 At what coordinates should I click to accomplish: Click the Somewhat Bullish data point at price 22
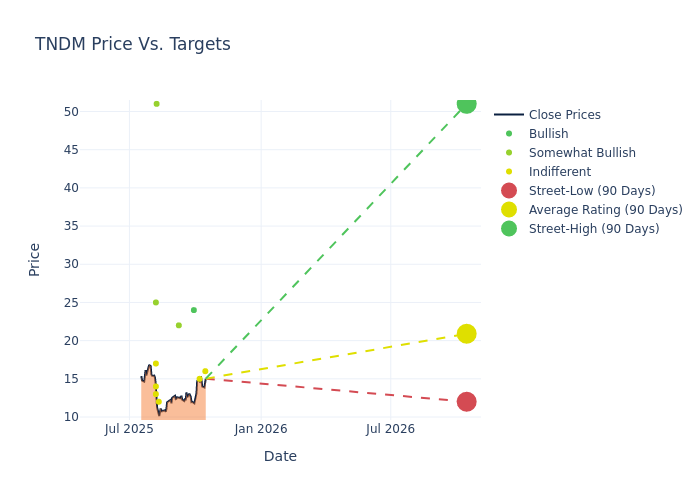pyautogui.click(x=179, y=325)
